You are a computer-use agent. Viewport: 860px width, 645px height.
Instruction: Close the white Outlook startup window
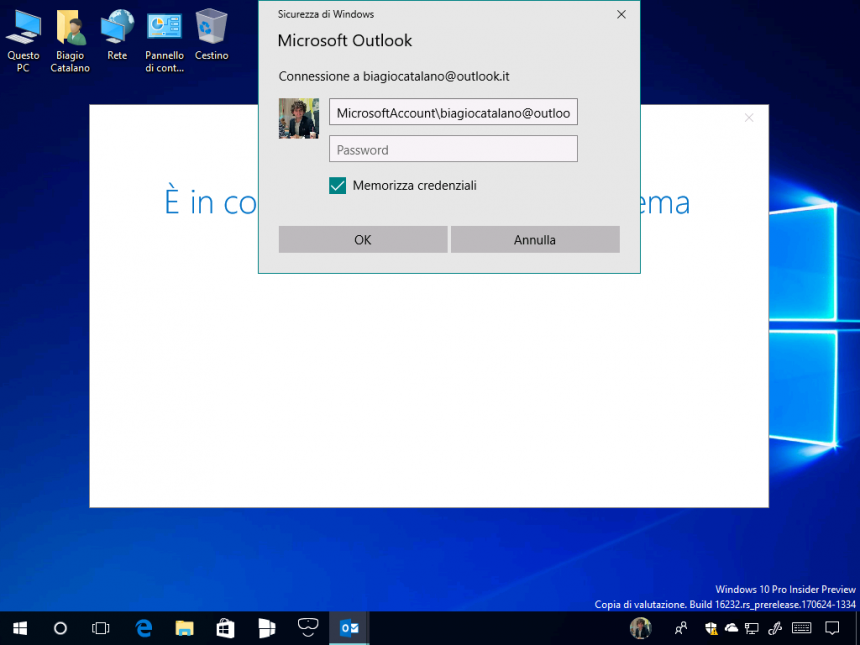coord(749,118)
